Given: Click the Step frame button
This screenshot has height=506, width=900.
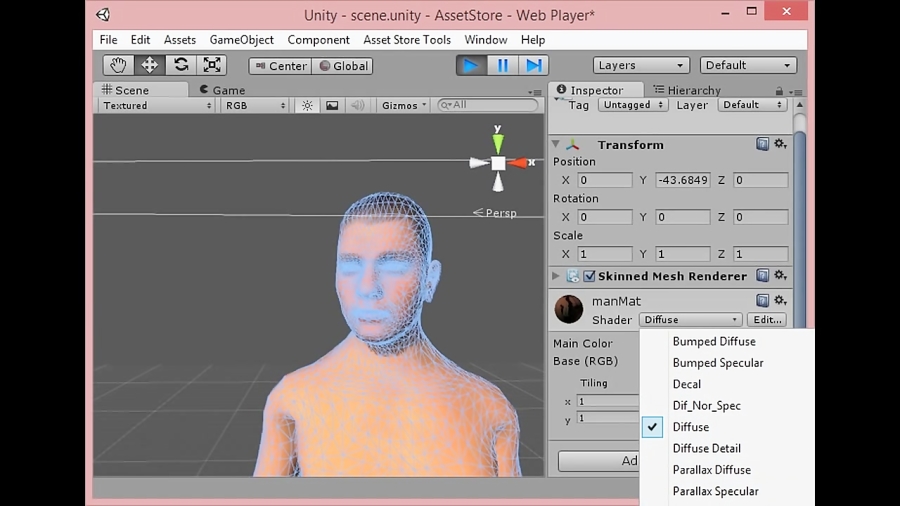Looking at the screenshot, I should pyautogui.click(x=534, y=65).
